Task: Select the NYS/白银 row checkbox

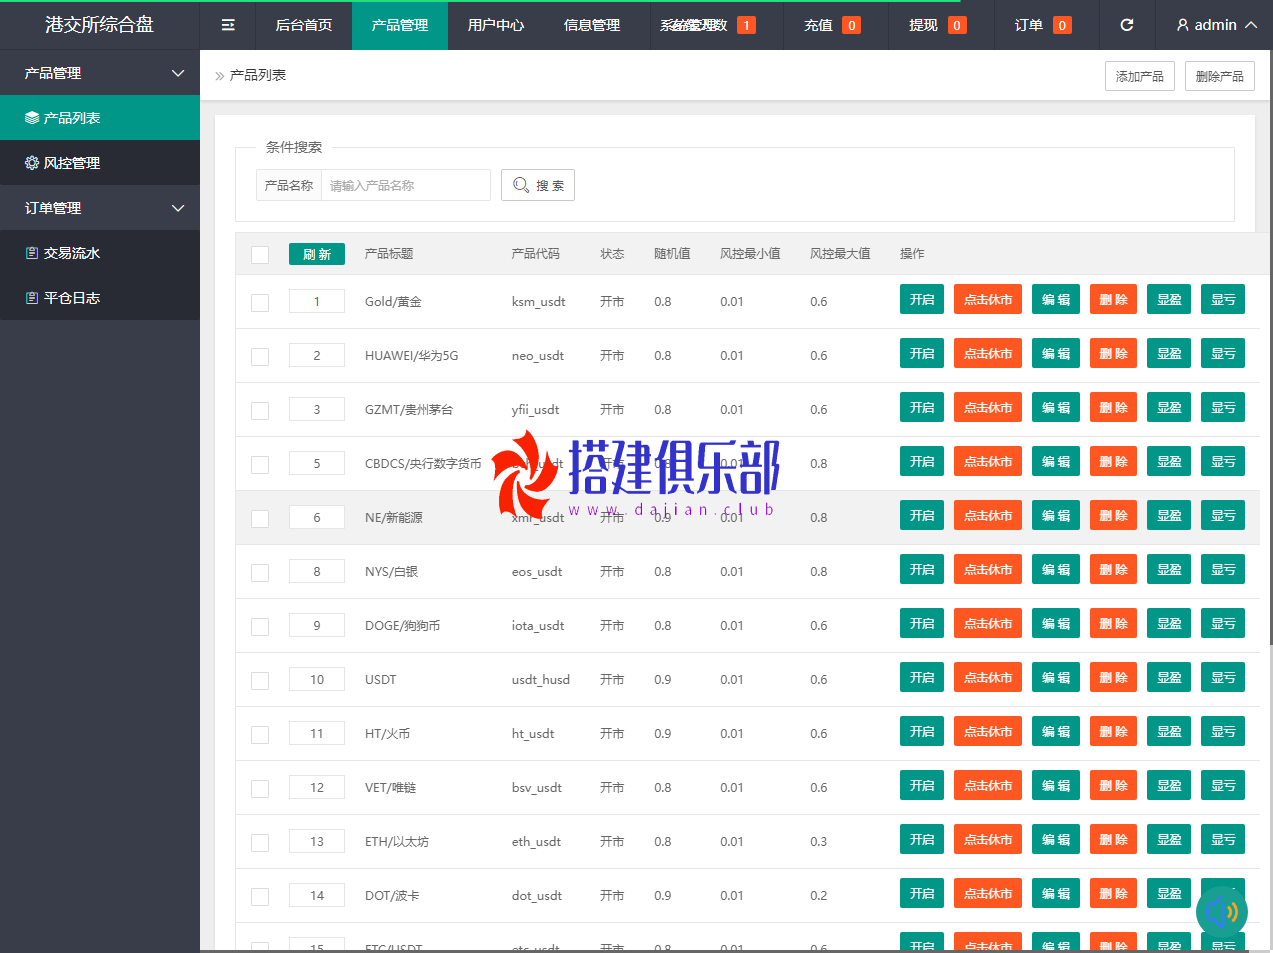Action: [x=260, y=572]
